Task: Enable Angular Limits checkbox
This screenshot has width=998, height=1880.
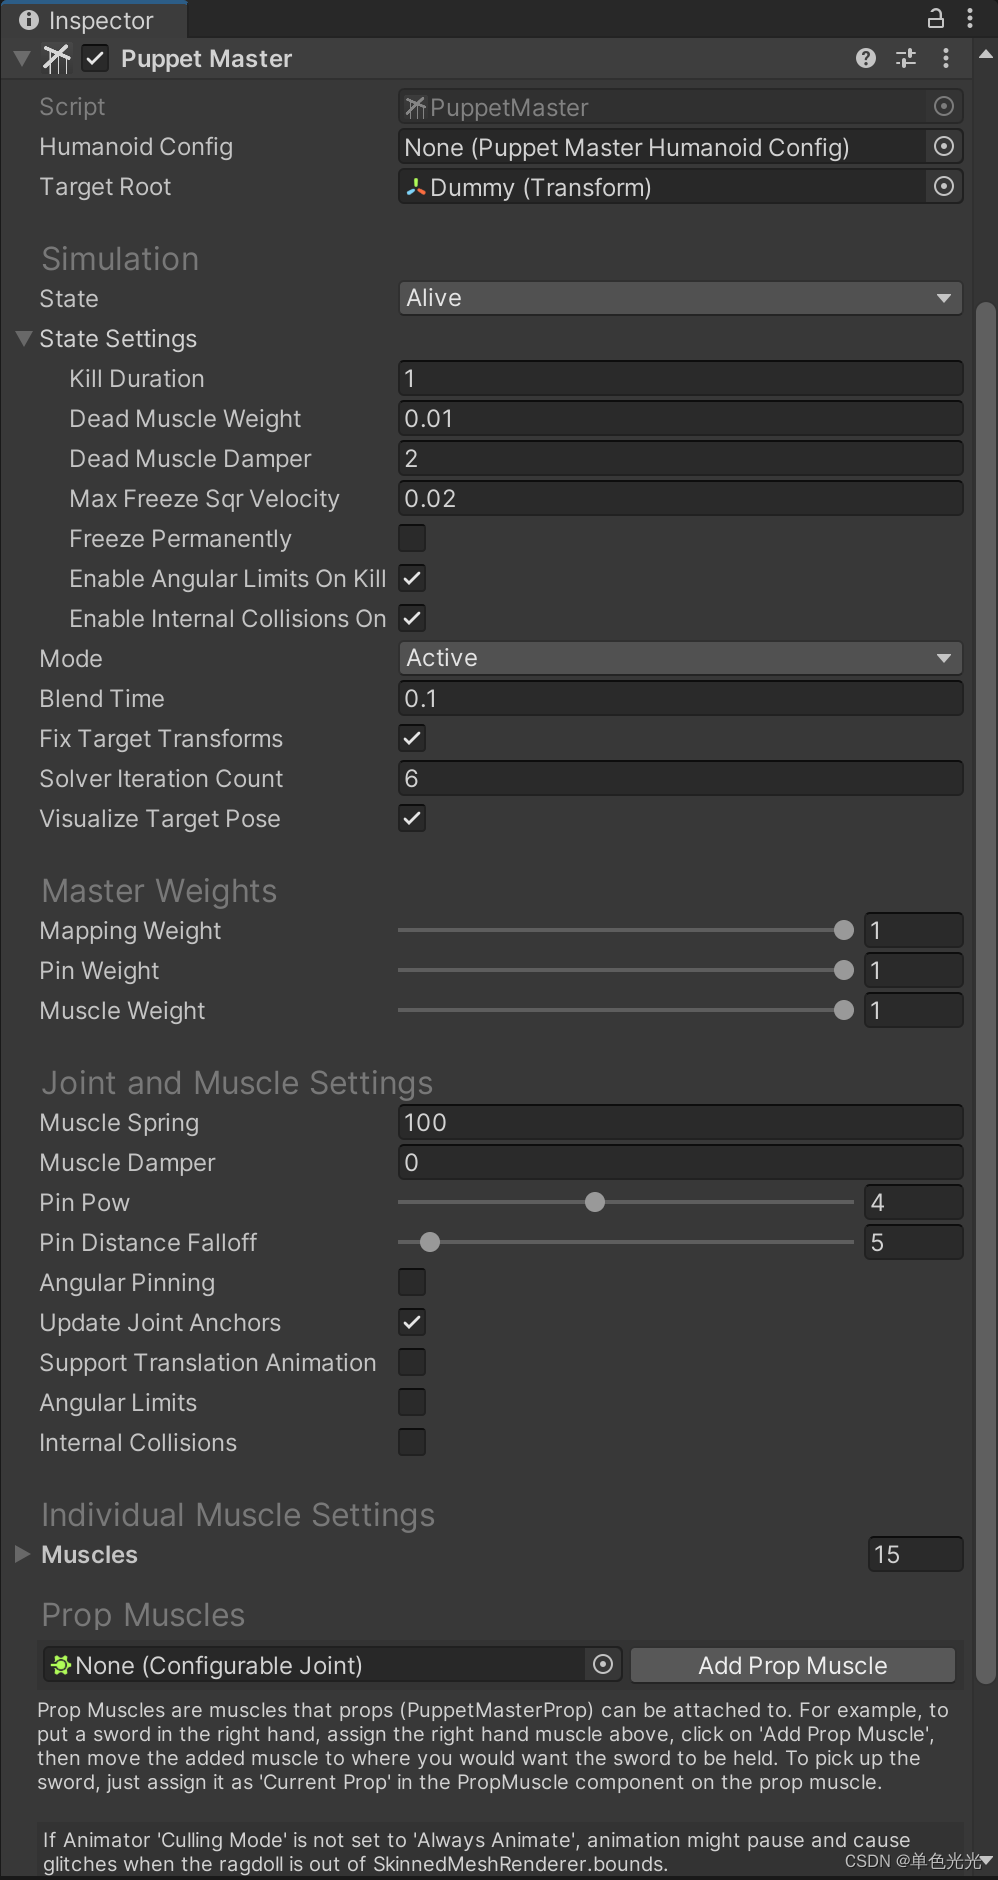Action: tap(412, 1402)
